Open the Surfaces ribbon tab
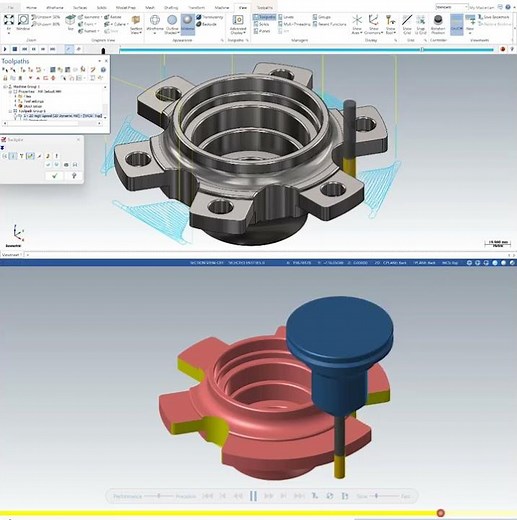The image size is (517, 520). tap(80, 7)
